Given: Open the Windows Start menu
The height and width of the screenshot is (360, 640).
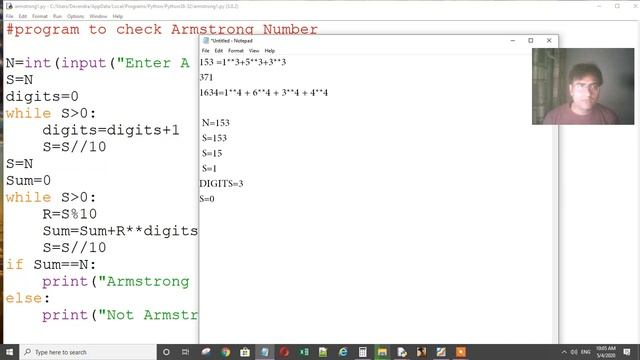Looking at the screenshot, I should coord(9,352).
